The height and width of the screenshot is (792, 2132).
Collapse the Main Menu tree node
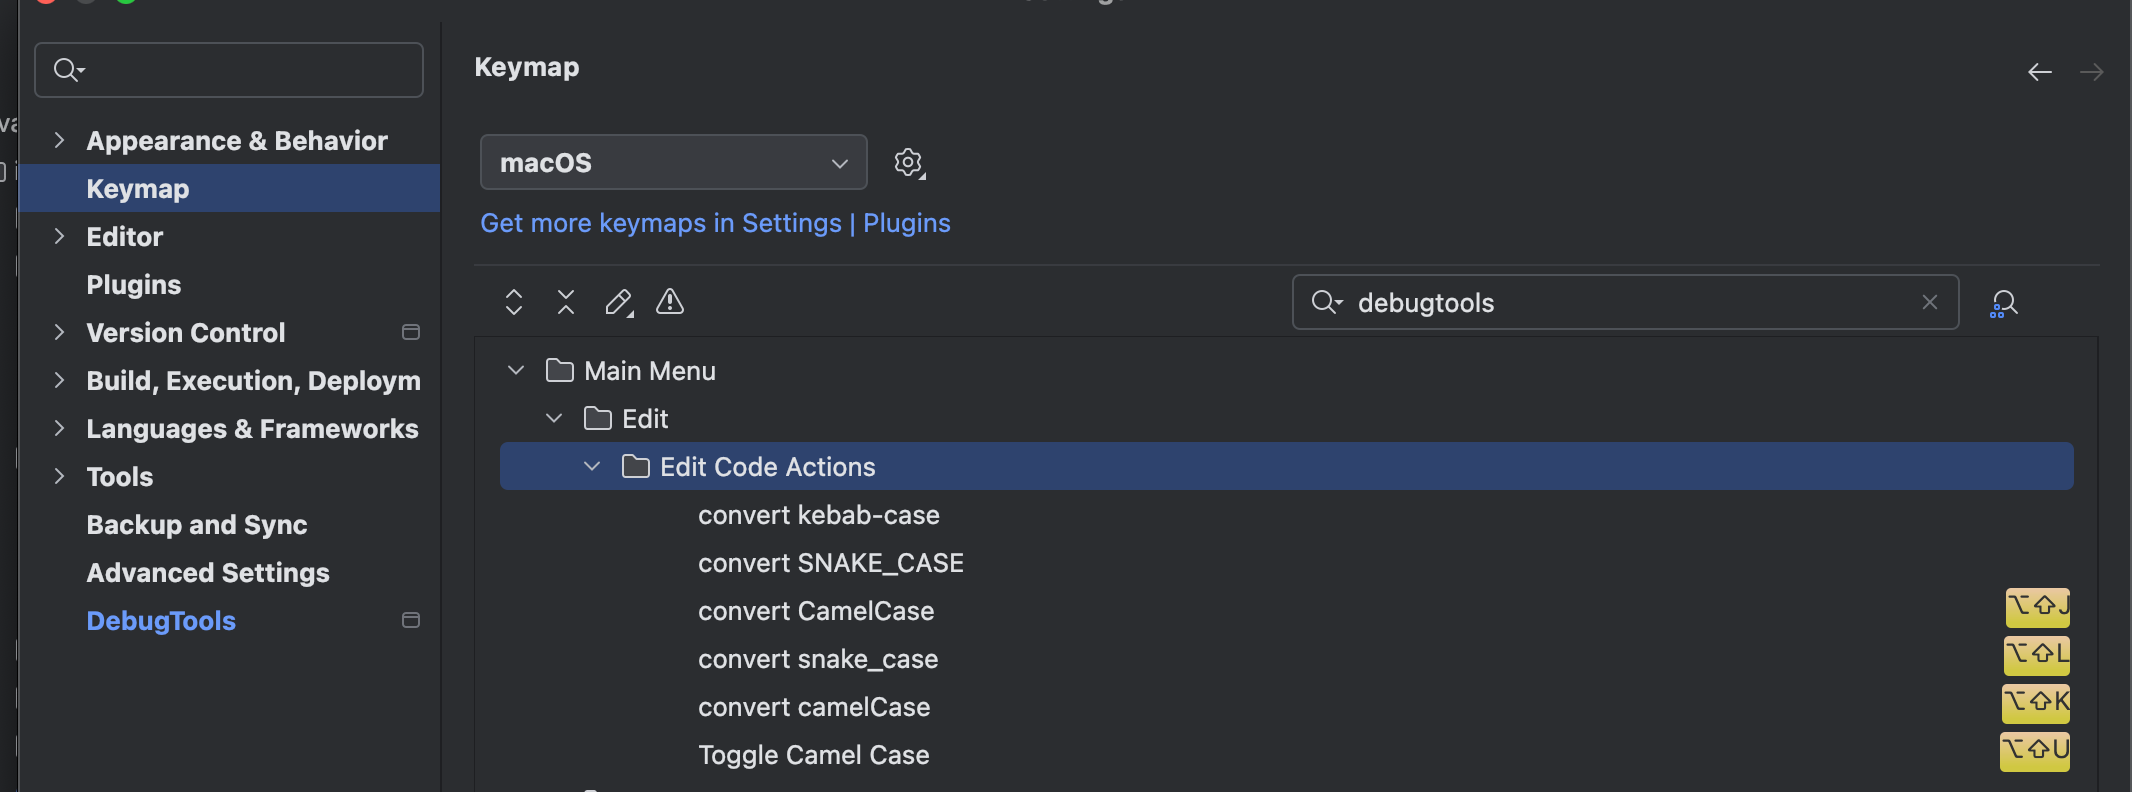515,369
